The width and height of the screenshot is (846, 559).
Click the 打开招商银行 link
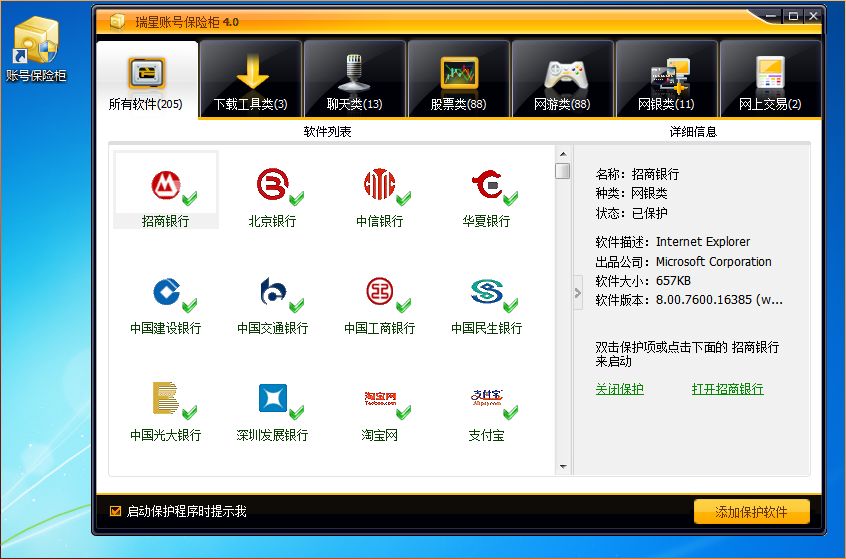tap(727, 389)
